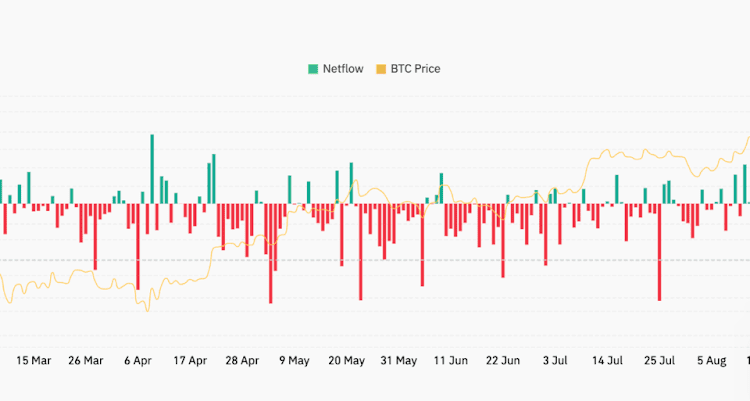Click the green Netflow legend swatch
750x401 pixels.
click(x=313, y=69)
